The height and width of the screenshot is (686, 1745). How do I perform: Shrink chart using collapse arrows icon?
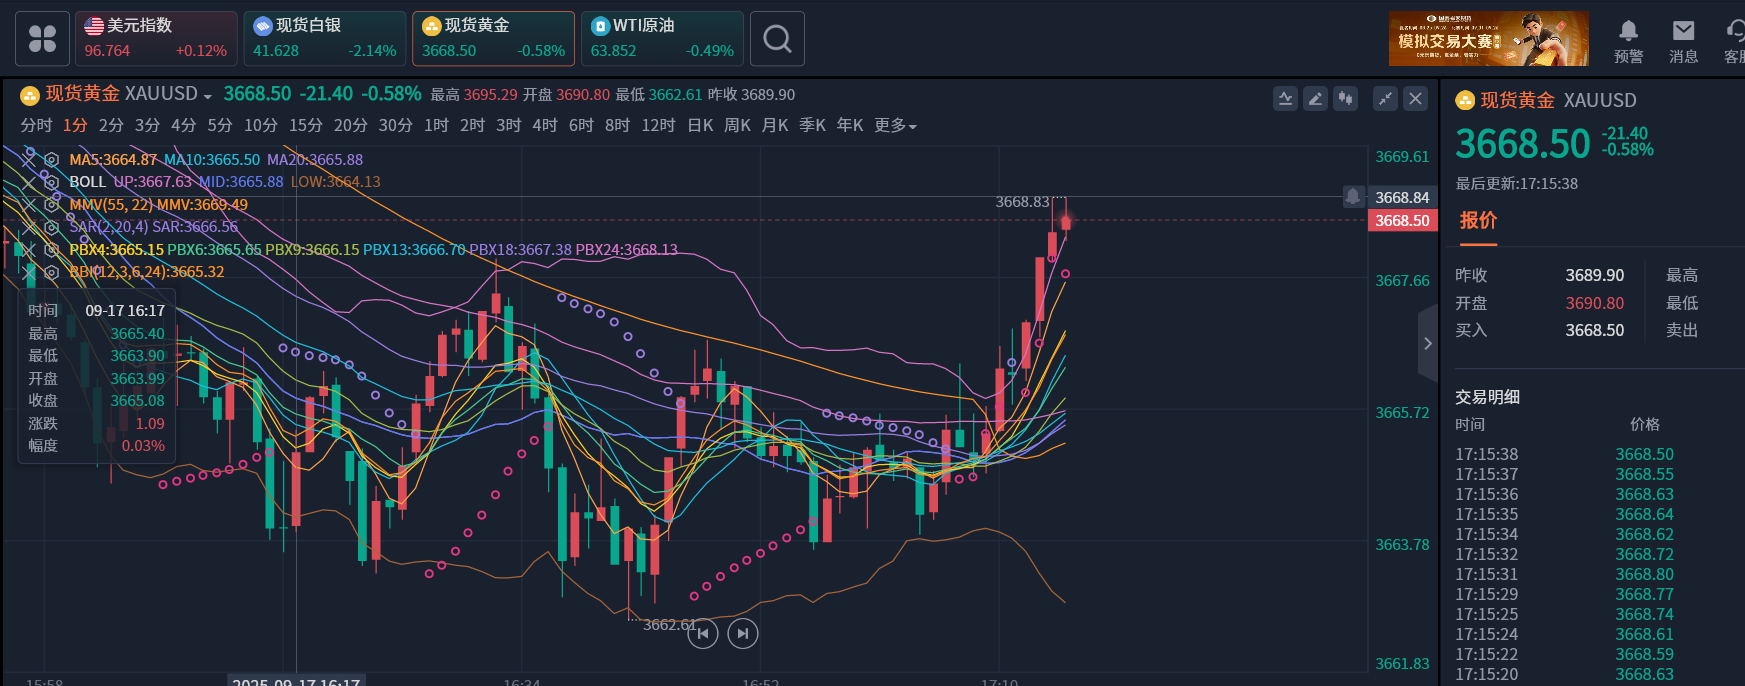tap(1385, 98)
